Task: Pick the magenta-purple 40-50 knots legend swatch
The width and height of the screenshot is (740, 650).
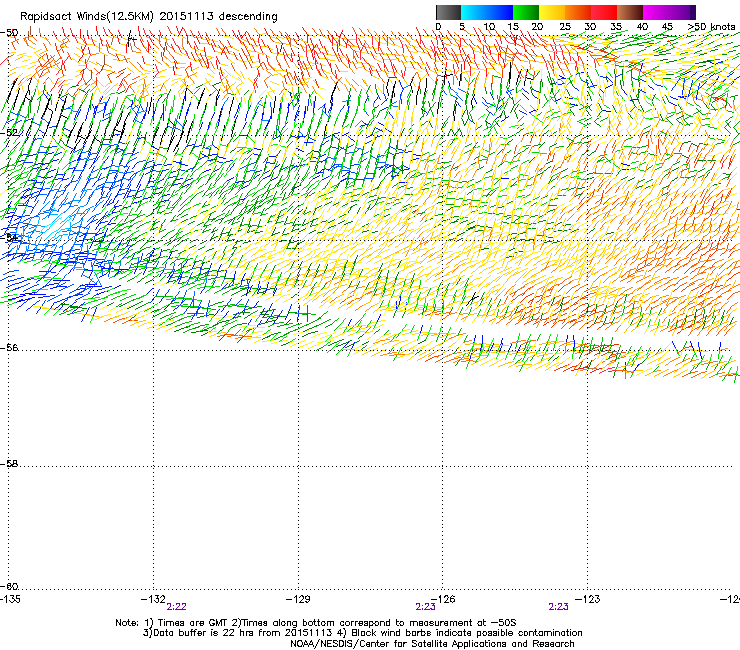Action: [669, 12]
